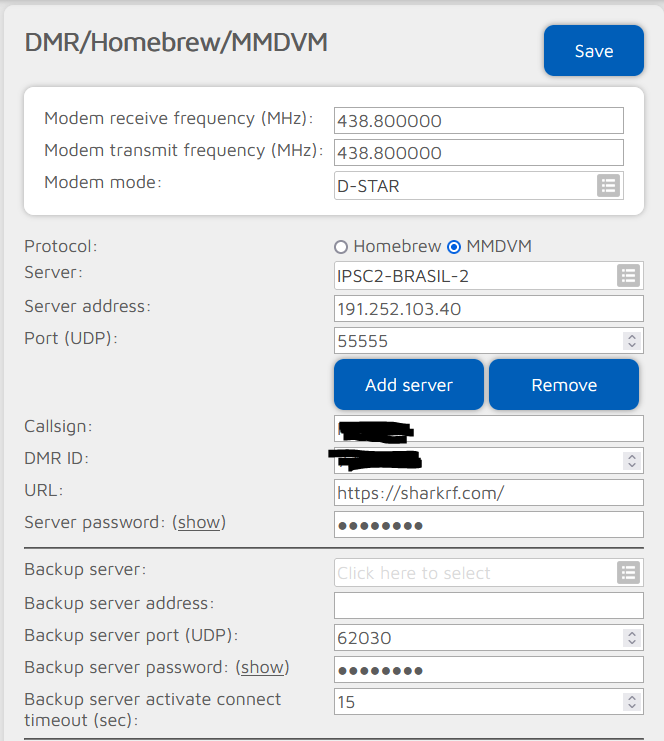Adjust the Backup connect timeout spinner
This screenshot has width=664, height=741.
(632, 702)
